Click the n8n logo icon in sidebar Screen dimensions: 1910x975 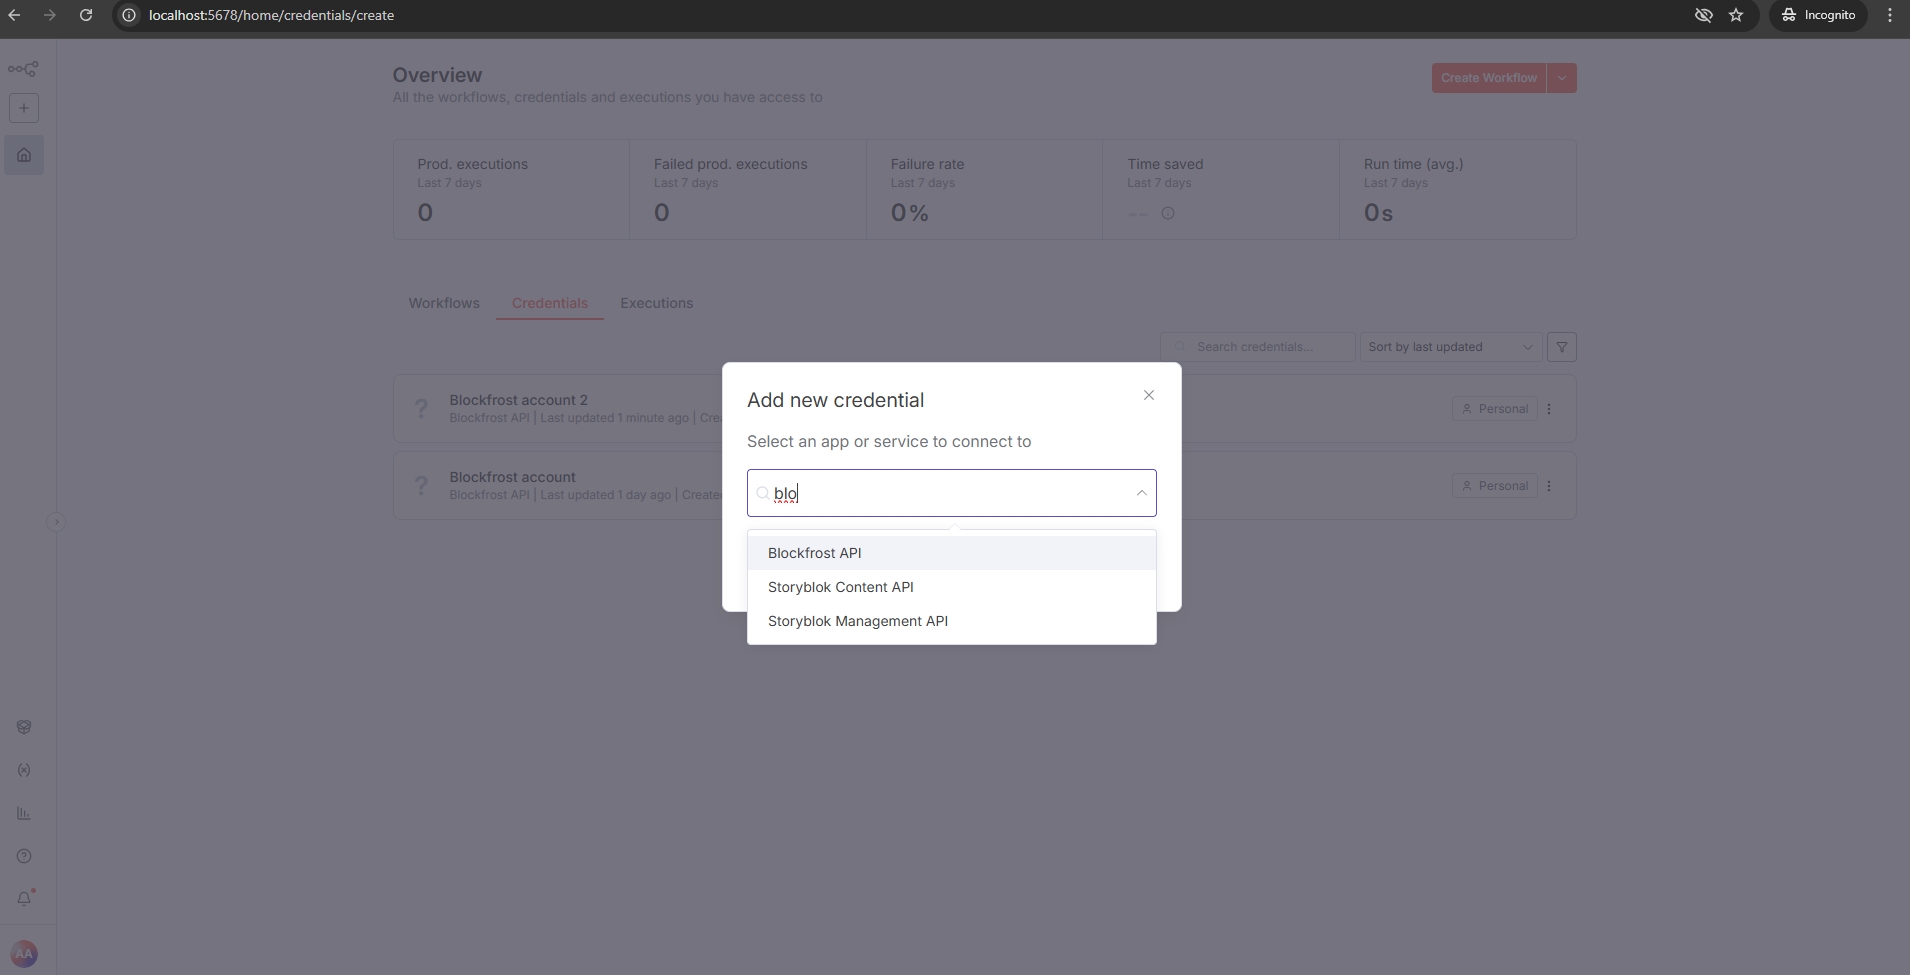23,69
